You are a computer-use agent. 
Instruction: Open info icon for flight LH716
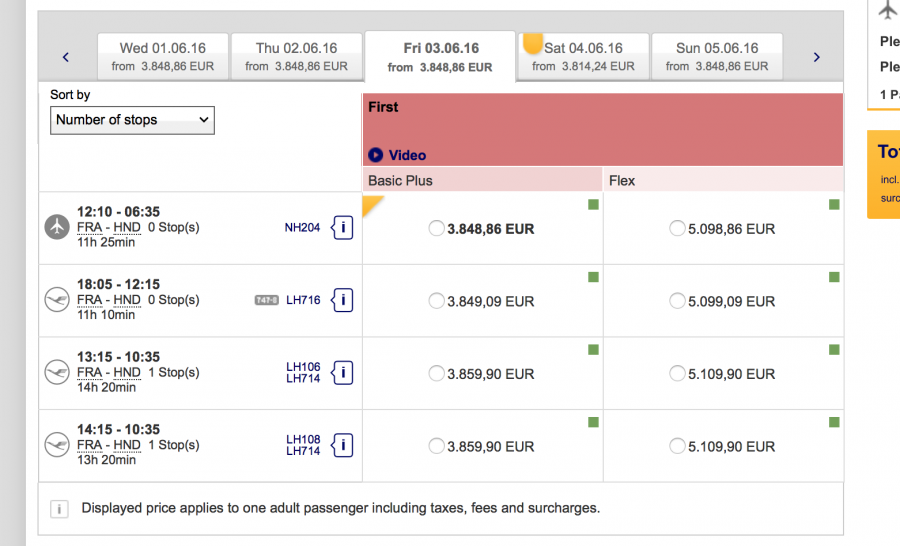[x=342, y=300]
